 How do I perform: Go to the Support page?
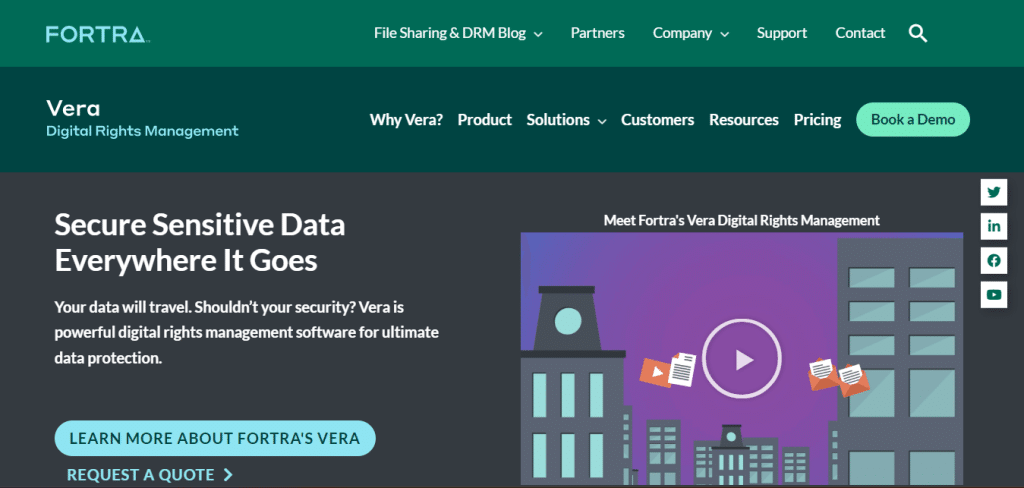(x=781, y=33)
